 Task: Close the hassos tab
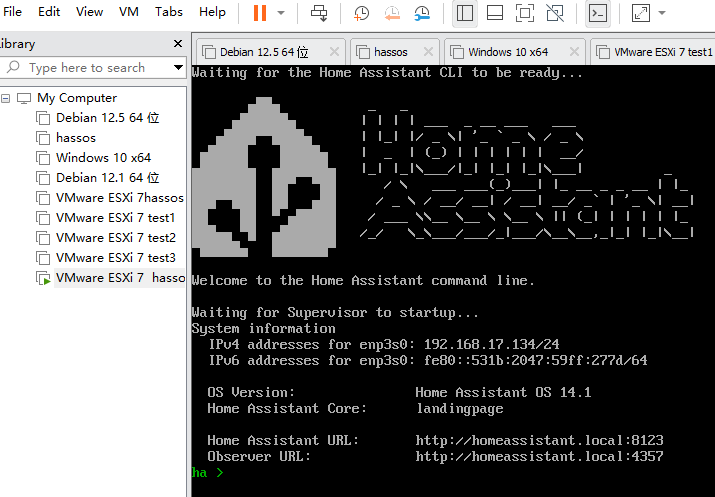click(x=428, y=52)
